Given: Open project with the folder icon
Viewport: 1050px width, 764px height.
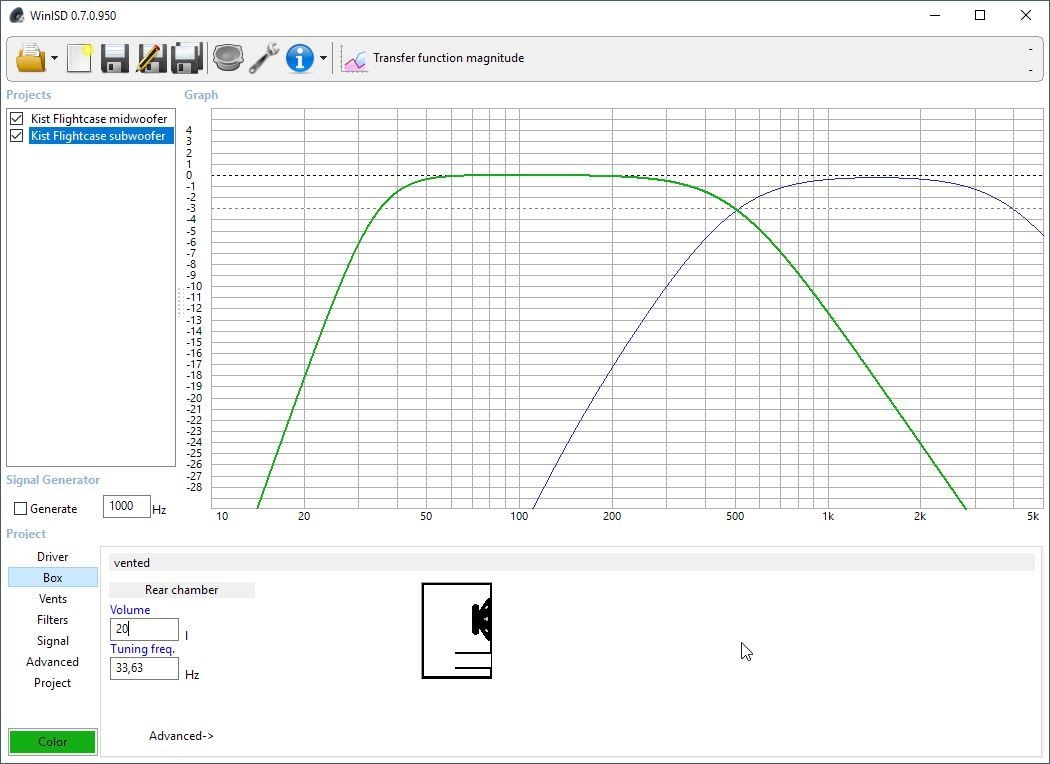Looking at the screenshot, I should [x=31, y=58].
